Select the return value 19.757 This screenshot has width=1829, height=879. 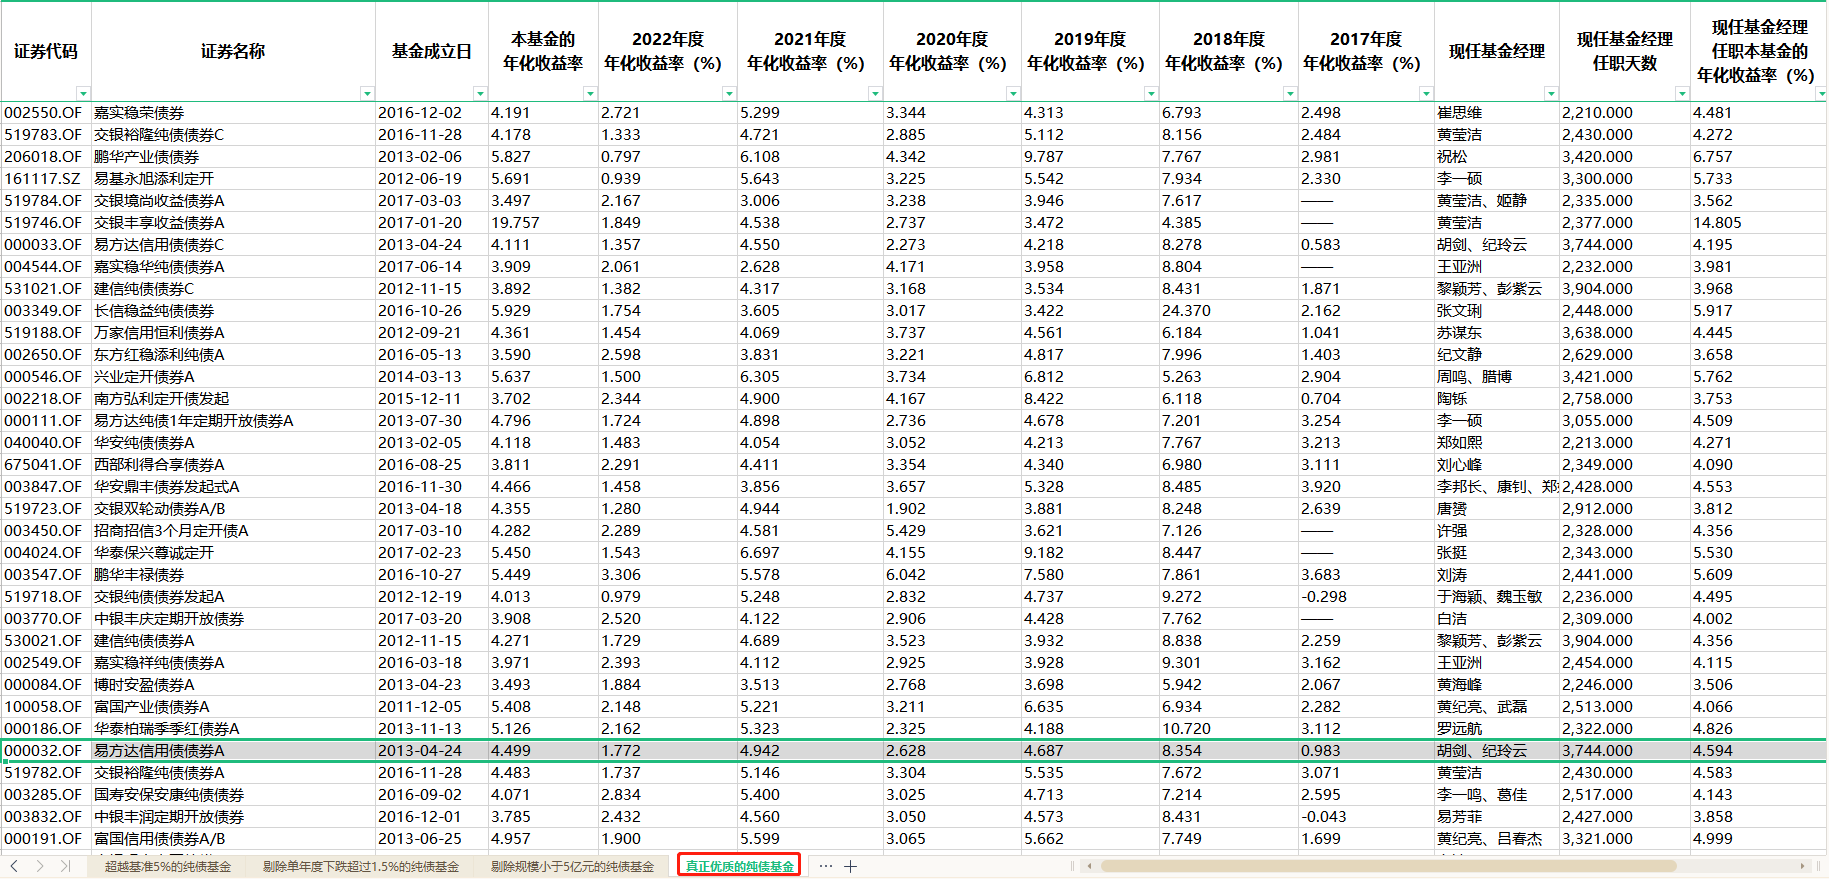543,223
